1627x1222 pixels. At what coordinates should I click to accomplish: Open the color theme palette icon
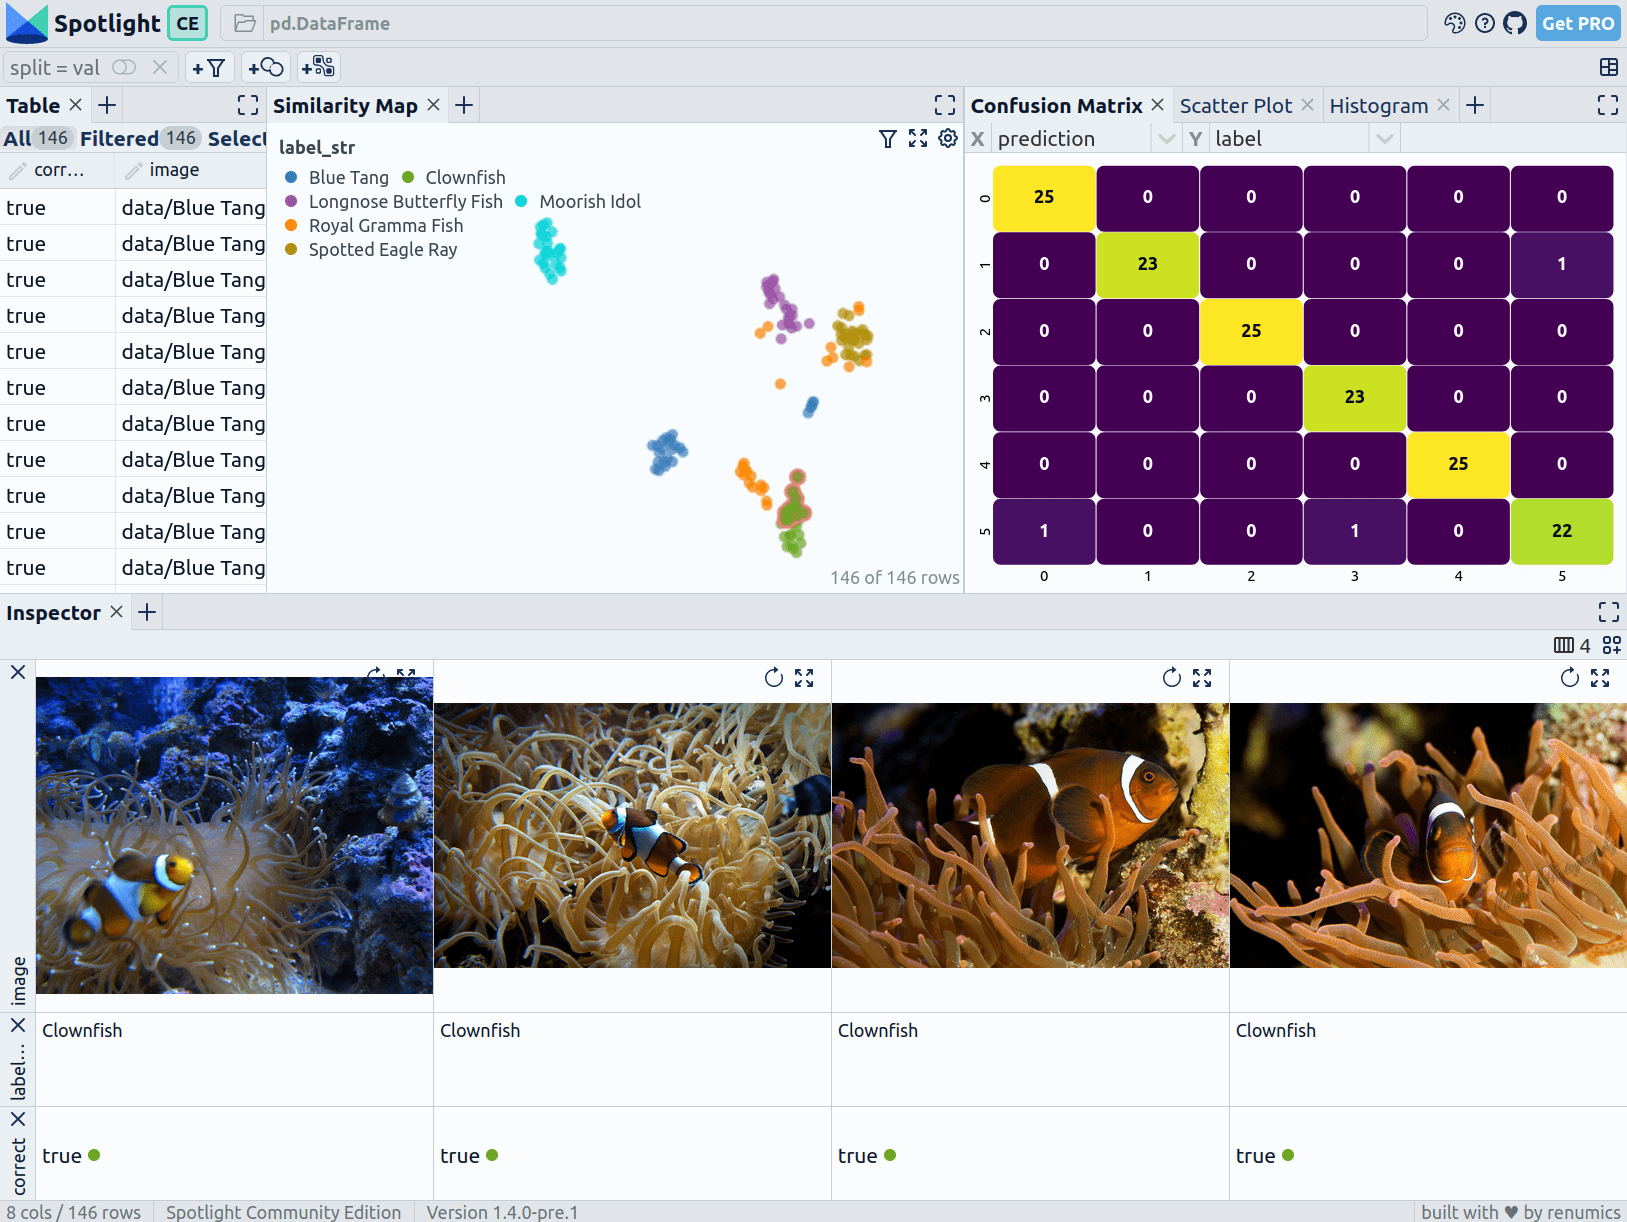click(1455, 23)
